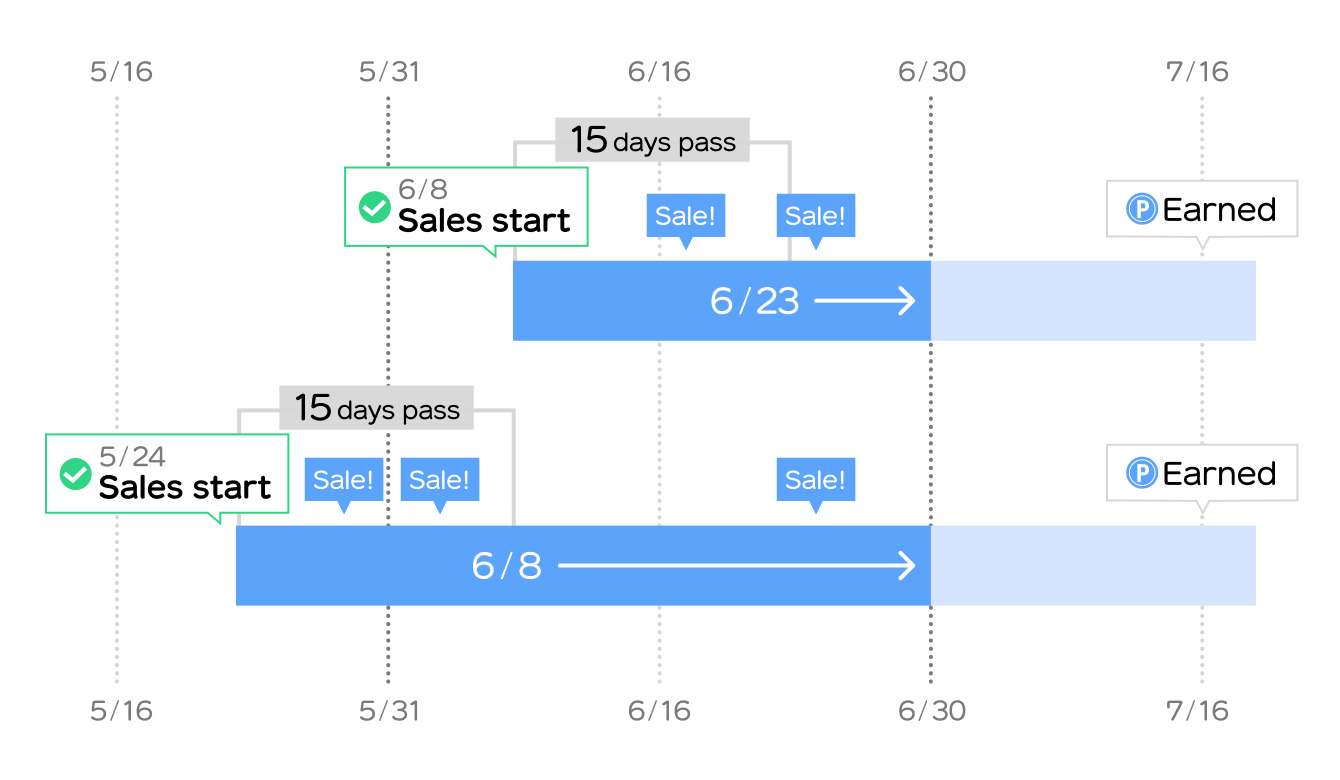
Task: Click the lower "15 days pass" label
Action: pos(376,409)
